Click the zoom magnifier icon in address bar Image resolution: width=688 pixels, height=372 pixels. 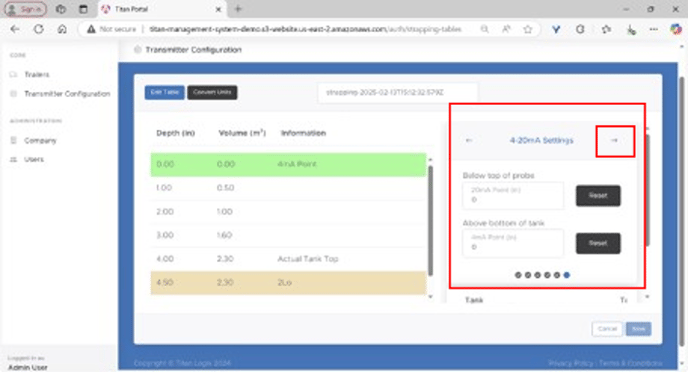coord(484,29)
